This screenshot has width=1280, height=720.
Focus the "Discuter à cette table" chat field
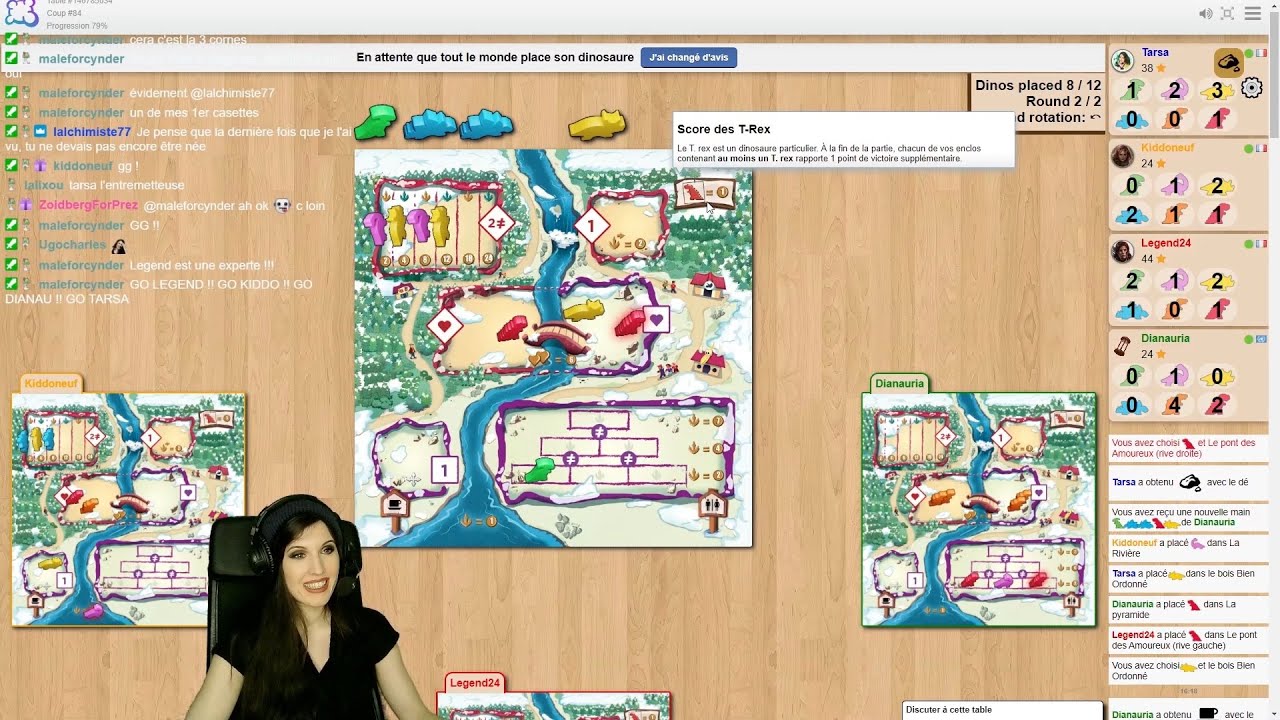[1002, 710]
